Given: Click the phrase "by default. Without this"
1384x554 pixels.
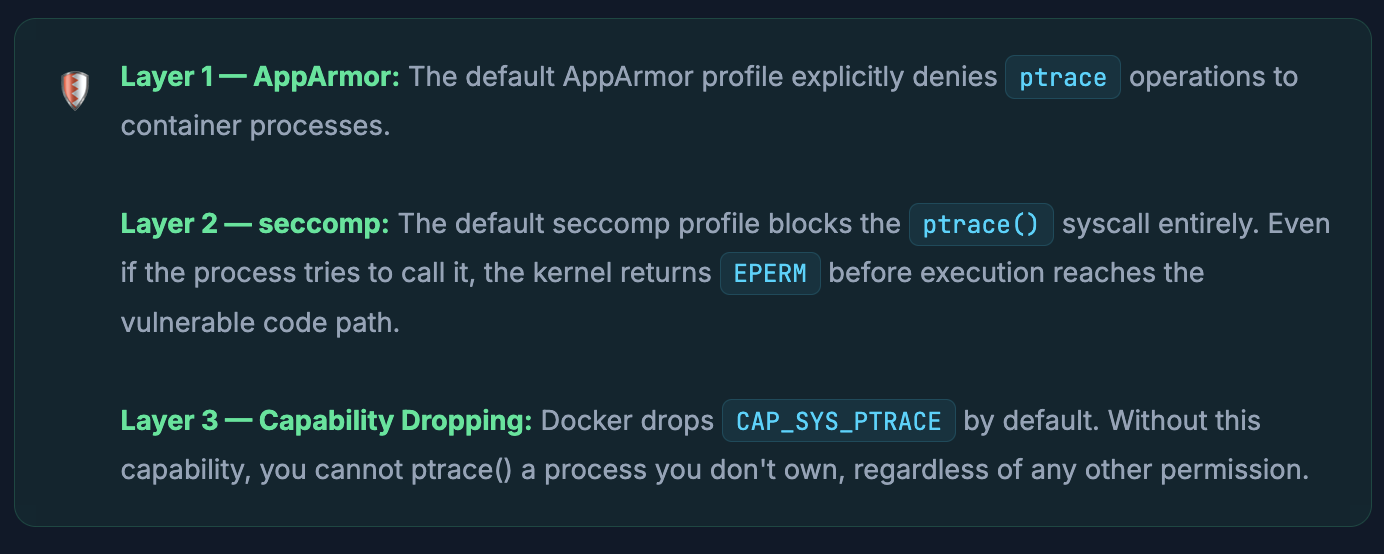Looking at the screenshot, I should tap(1112, 421).
